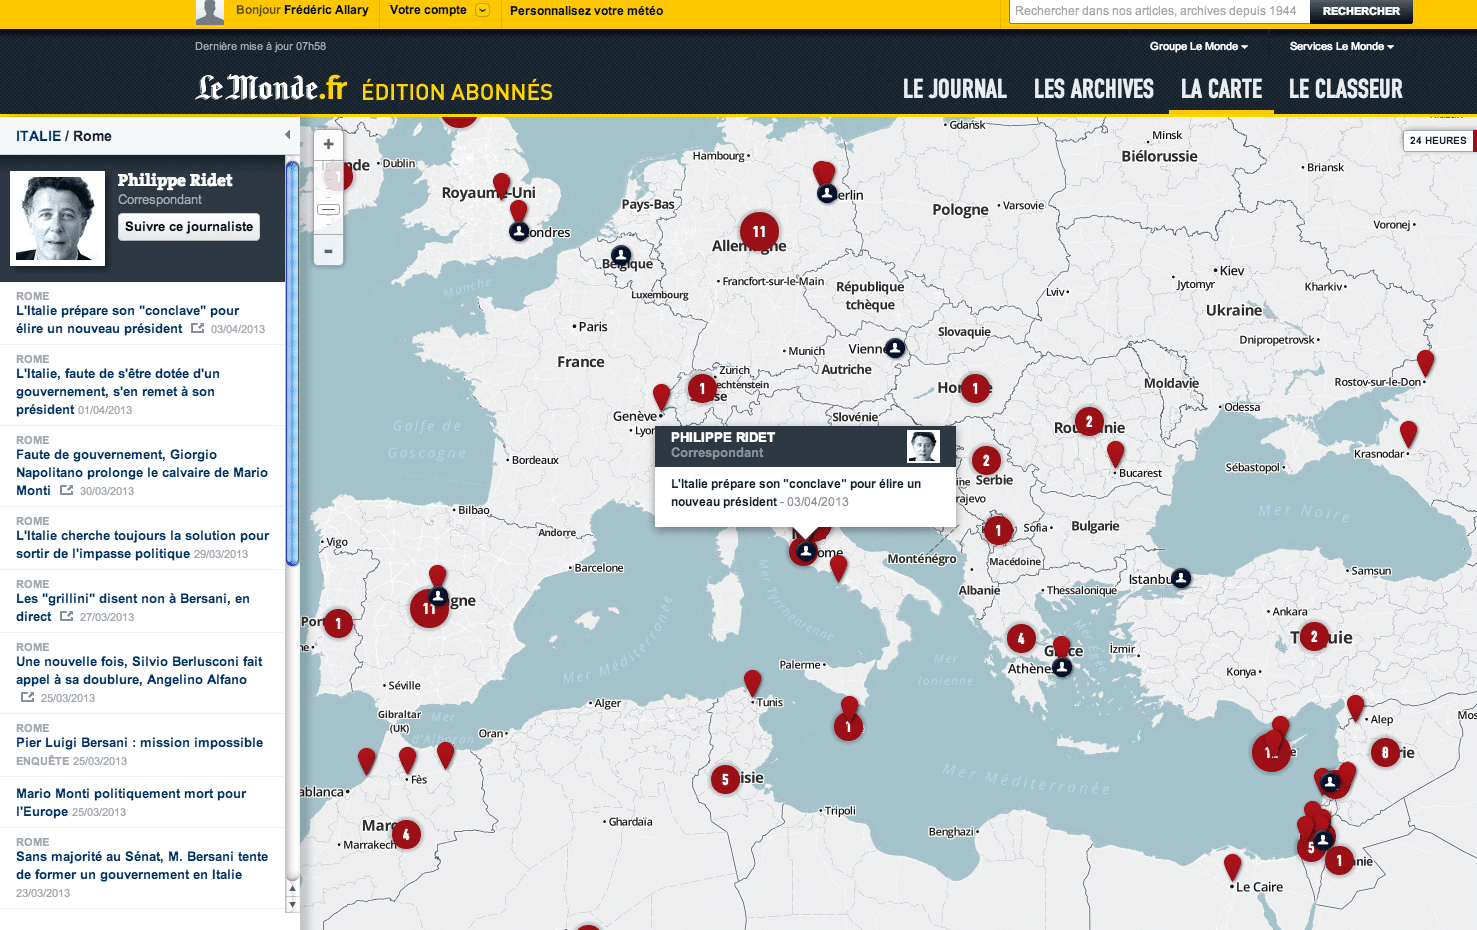Open the 2-article cluster on Turquie

click(1314, 636)
